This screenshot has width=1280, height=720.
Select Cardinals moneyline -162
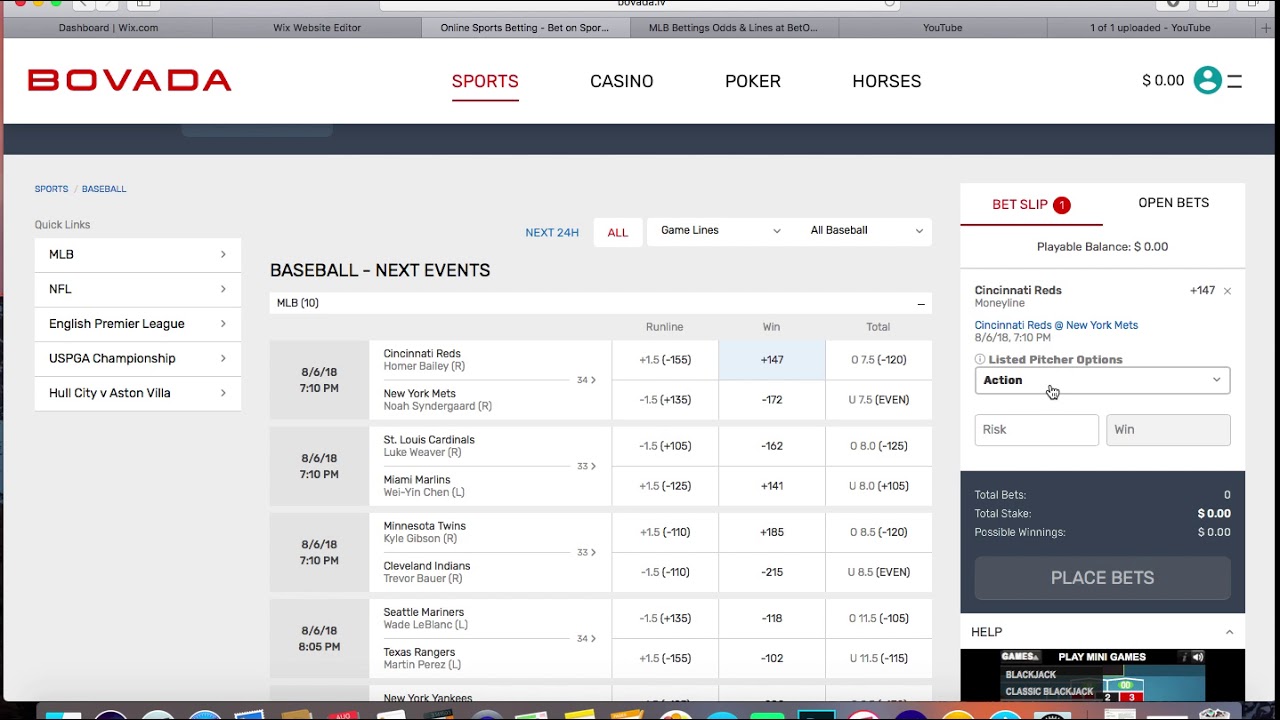772,446
